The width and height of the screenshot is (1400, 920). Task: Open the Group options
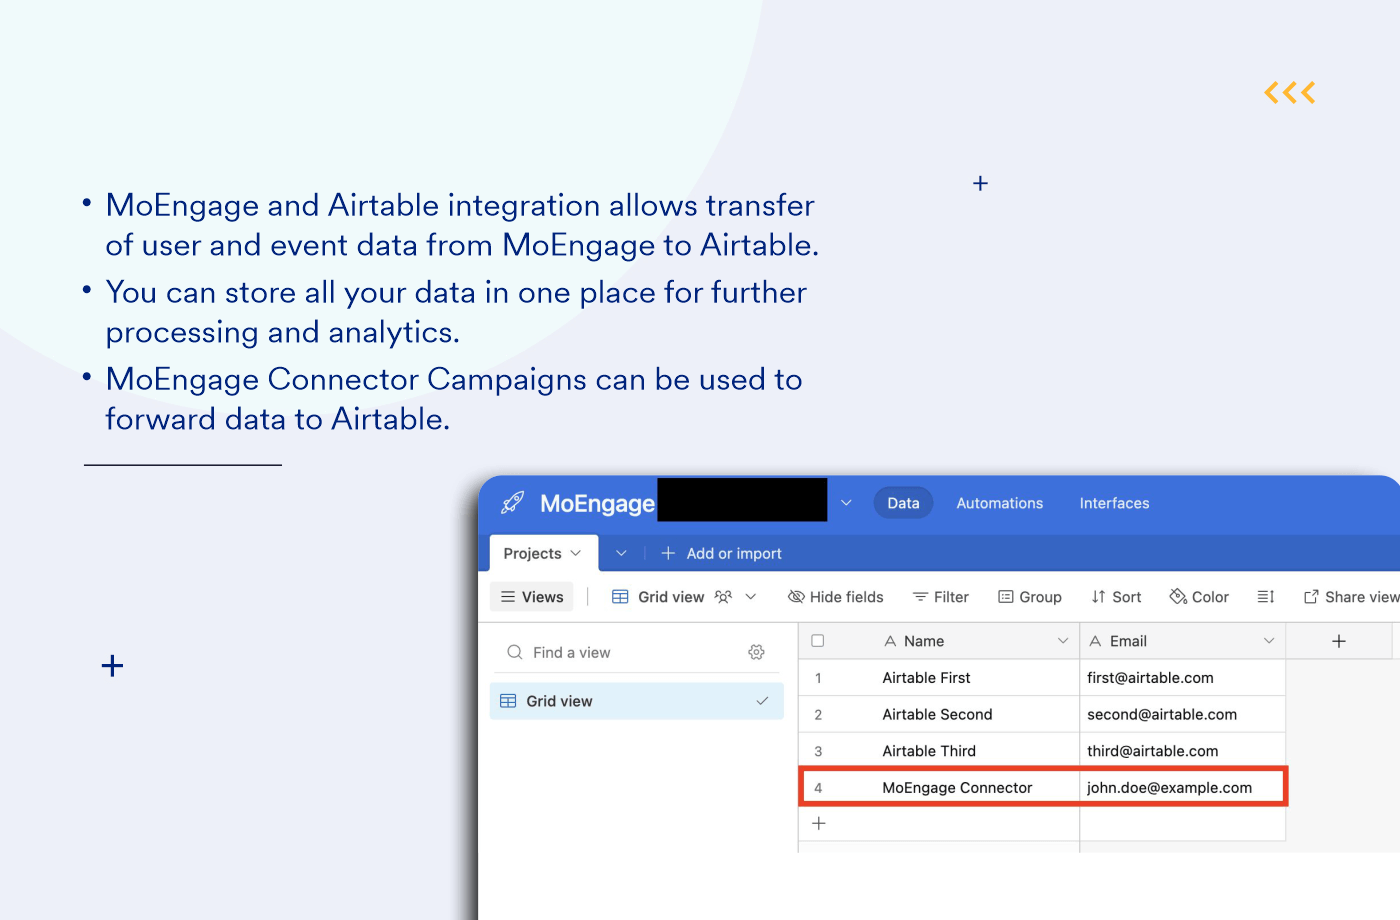tap(1029, 597)
